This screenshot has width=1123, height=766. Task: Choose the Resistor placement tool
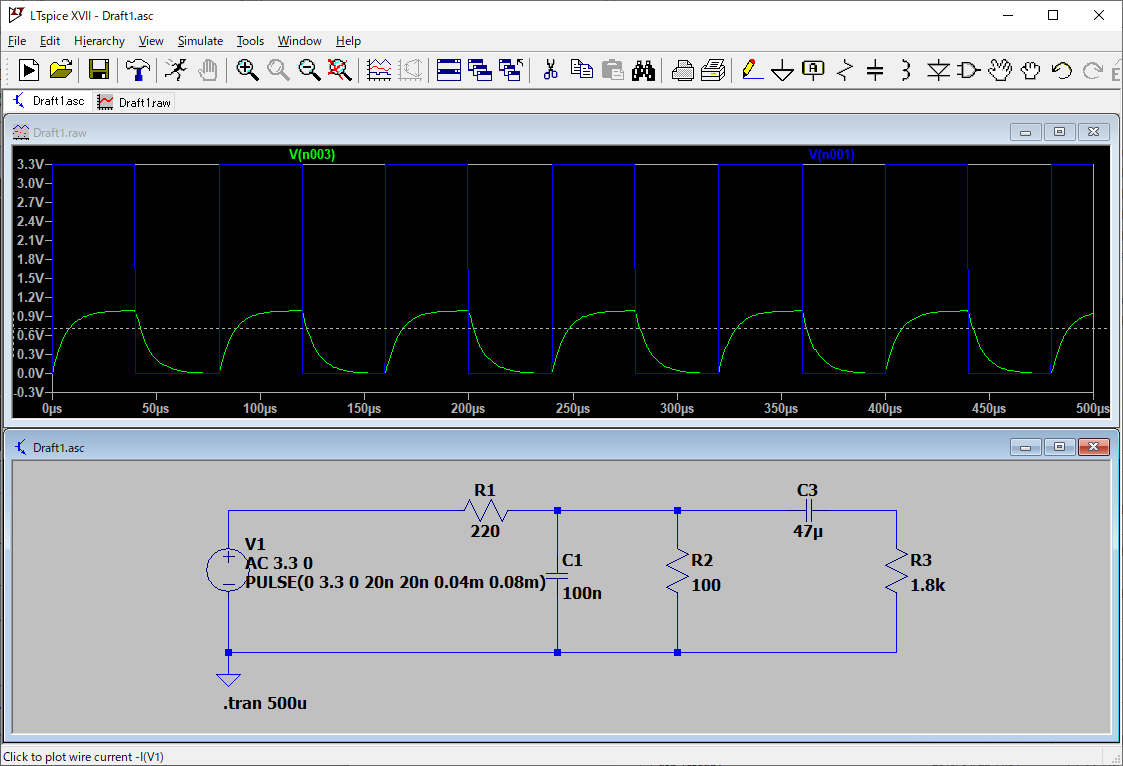[845, 70]
